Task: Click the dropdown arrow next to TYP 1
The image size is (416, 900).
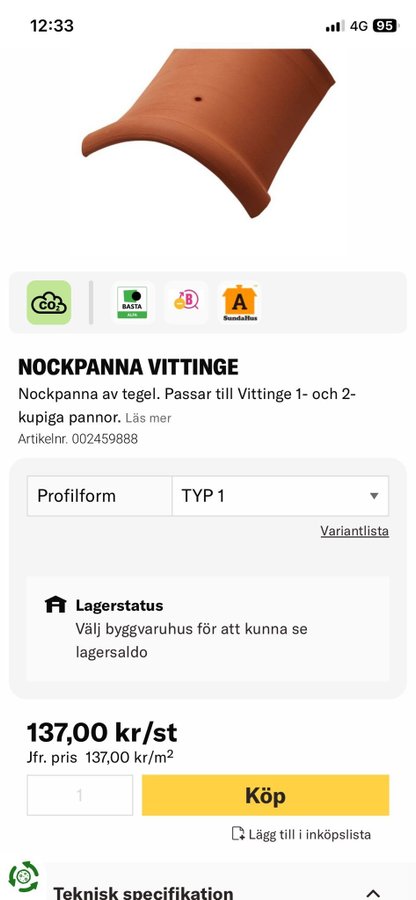Action: click(x=374, y=496)
